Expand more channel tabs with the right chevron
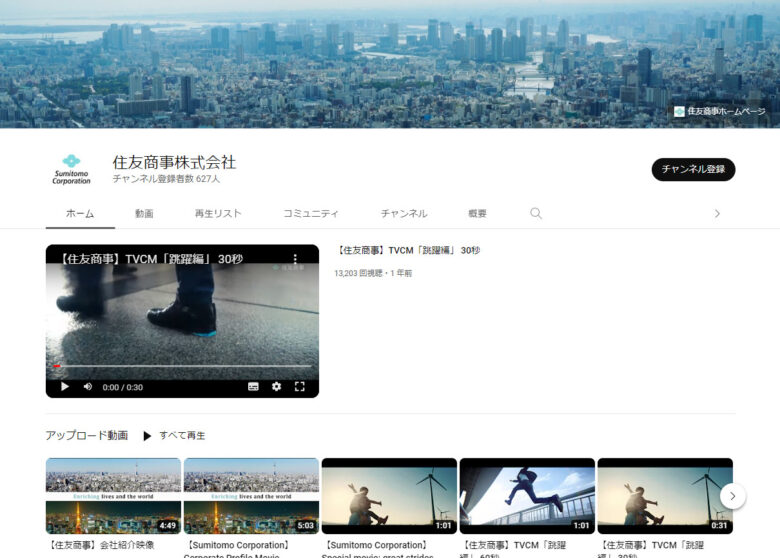This screenshot has height=558, width=780. pyautogui.click(x=717, y=213)
